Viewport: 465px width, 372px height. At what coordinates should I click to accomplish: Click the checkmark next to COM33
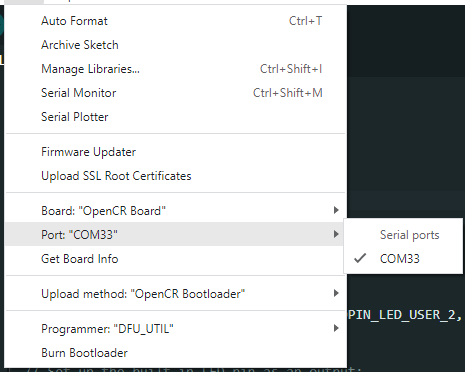tap(360, 258)
